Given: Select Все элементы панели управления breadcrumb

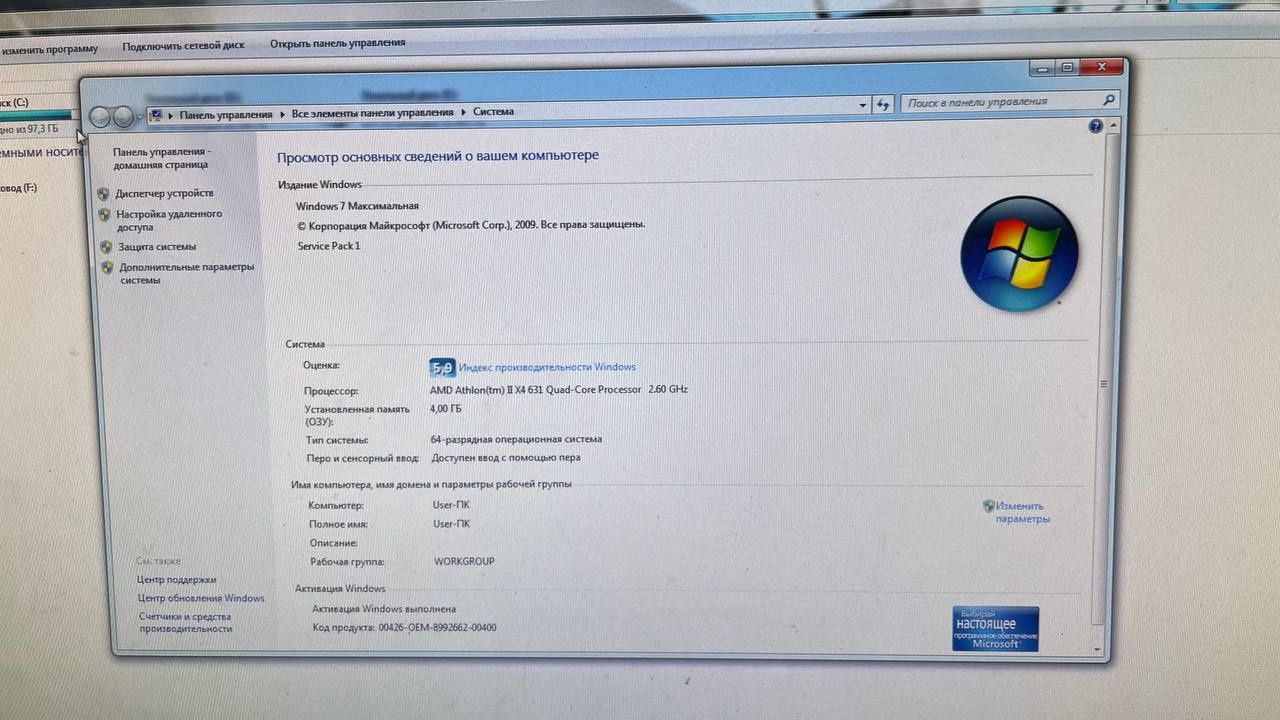Looking at the screenshot, I should pos(372,113).
